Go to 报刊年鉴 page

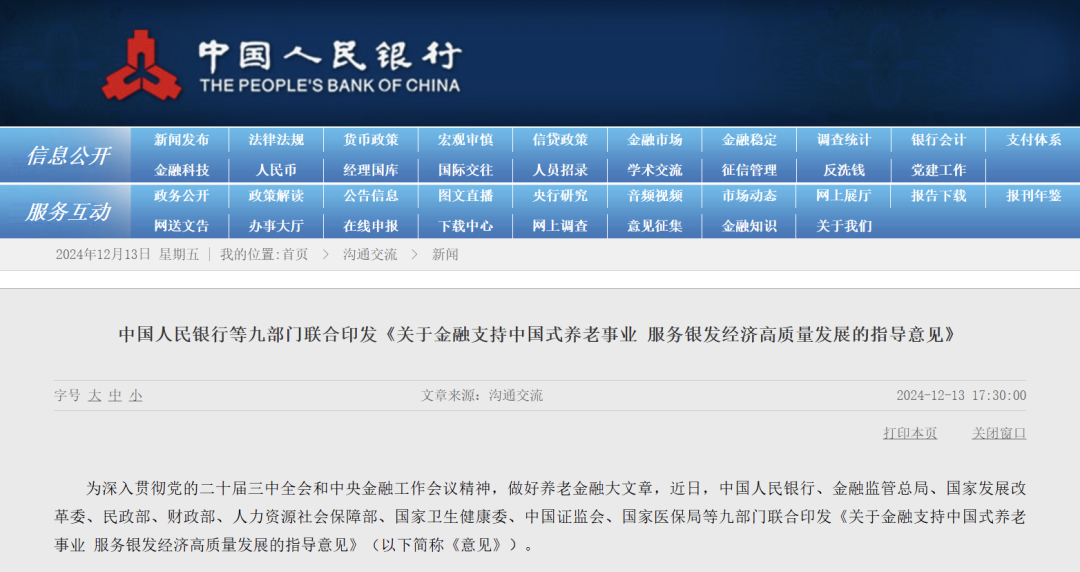click(1033, 196)
